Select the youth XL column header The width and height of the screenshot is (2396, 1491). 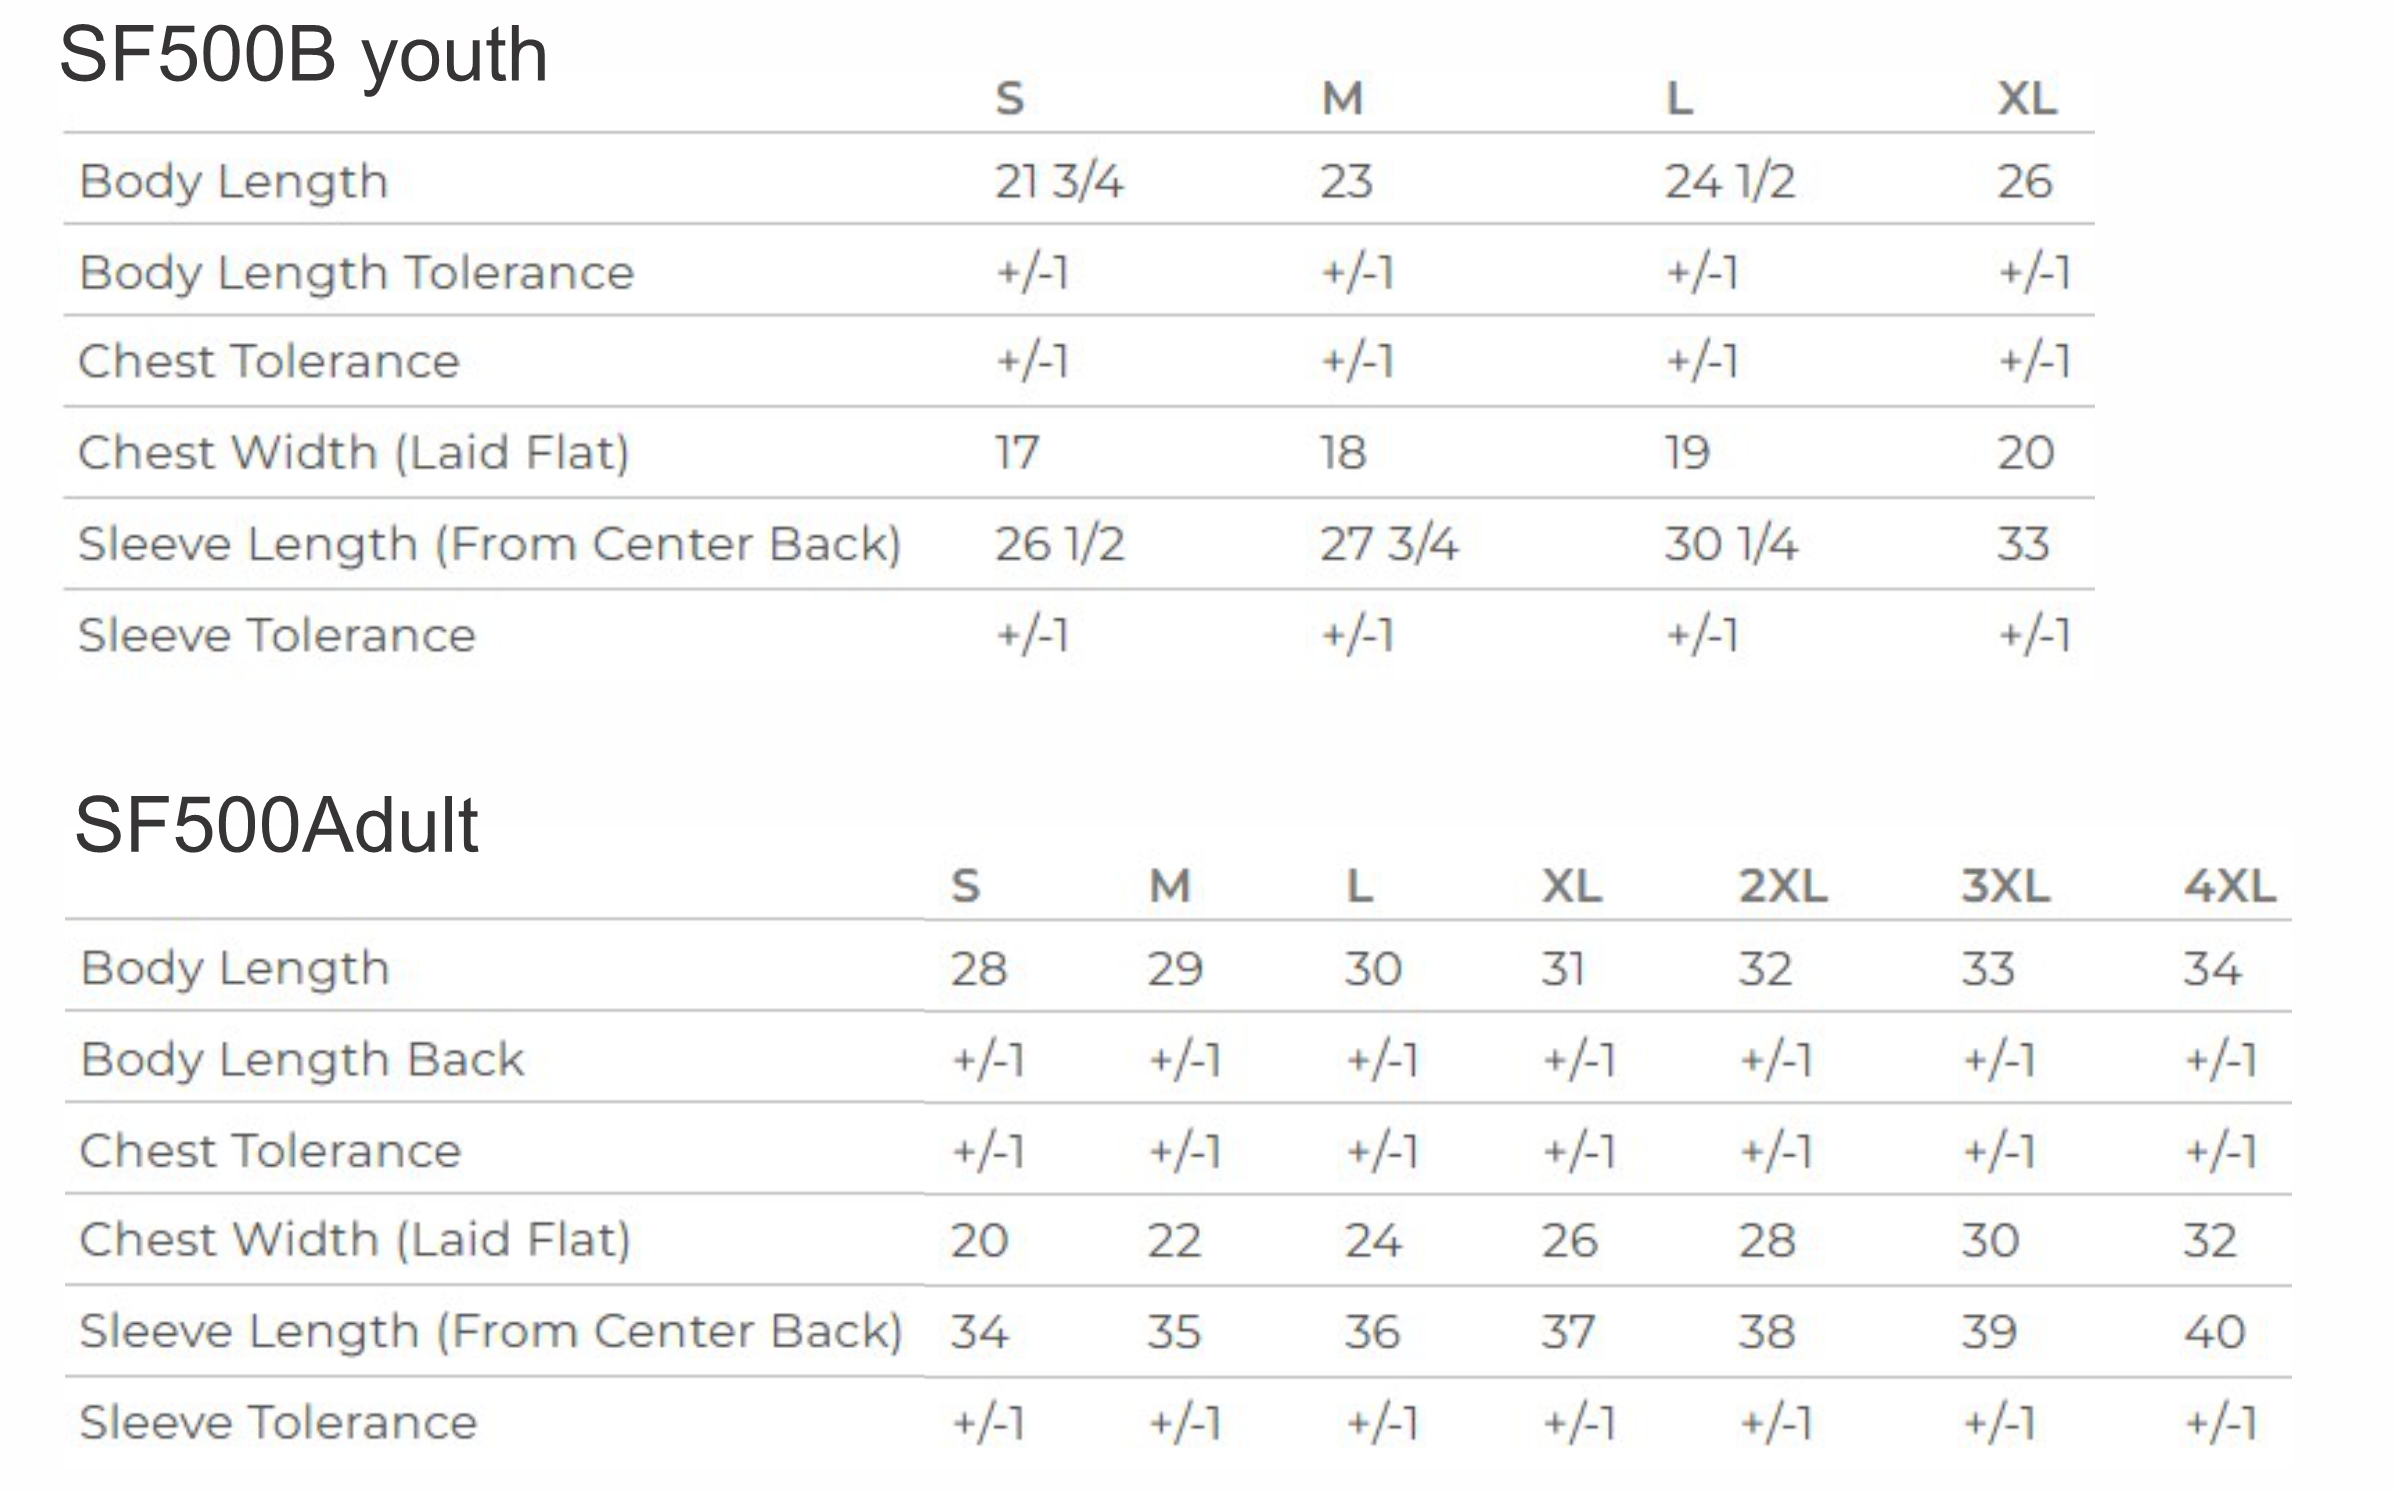click(x=2027, y=98)
